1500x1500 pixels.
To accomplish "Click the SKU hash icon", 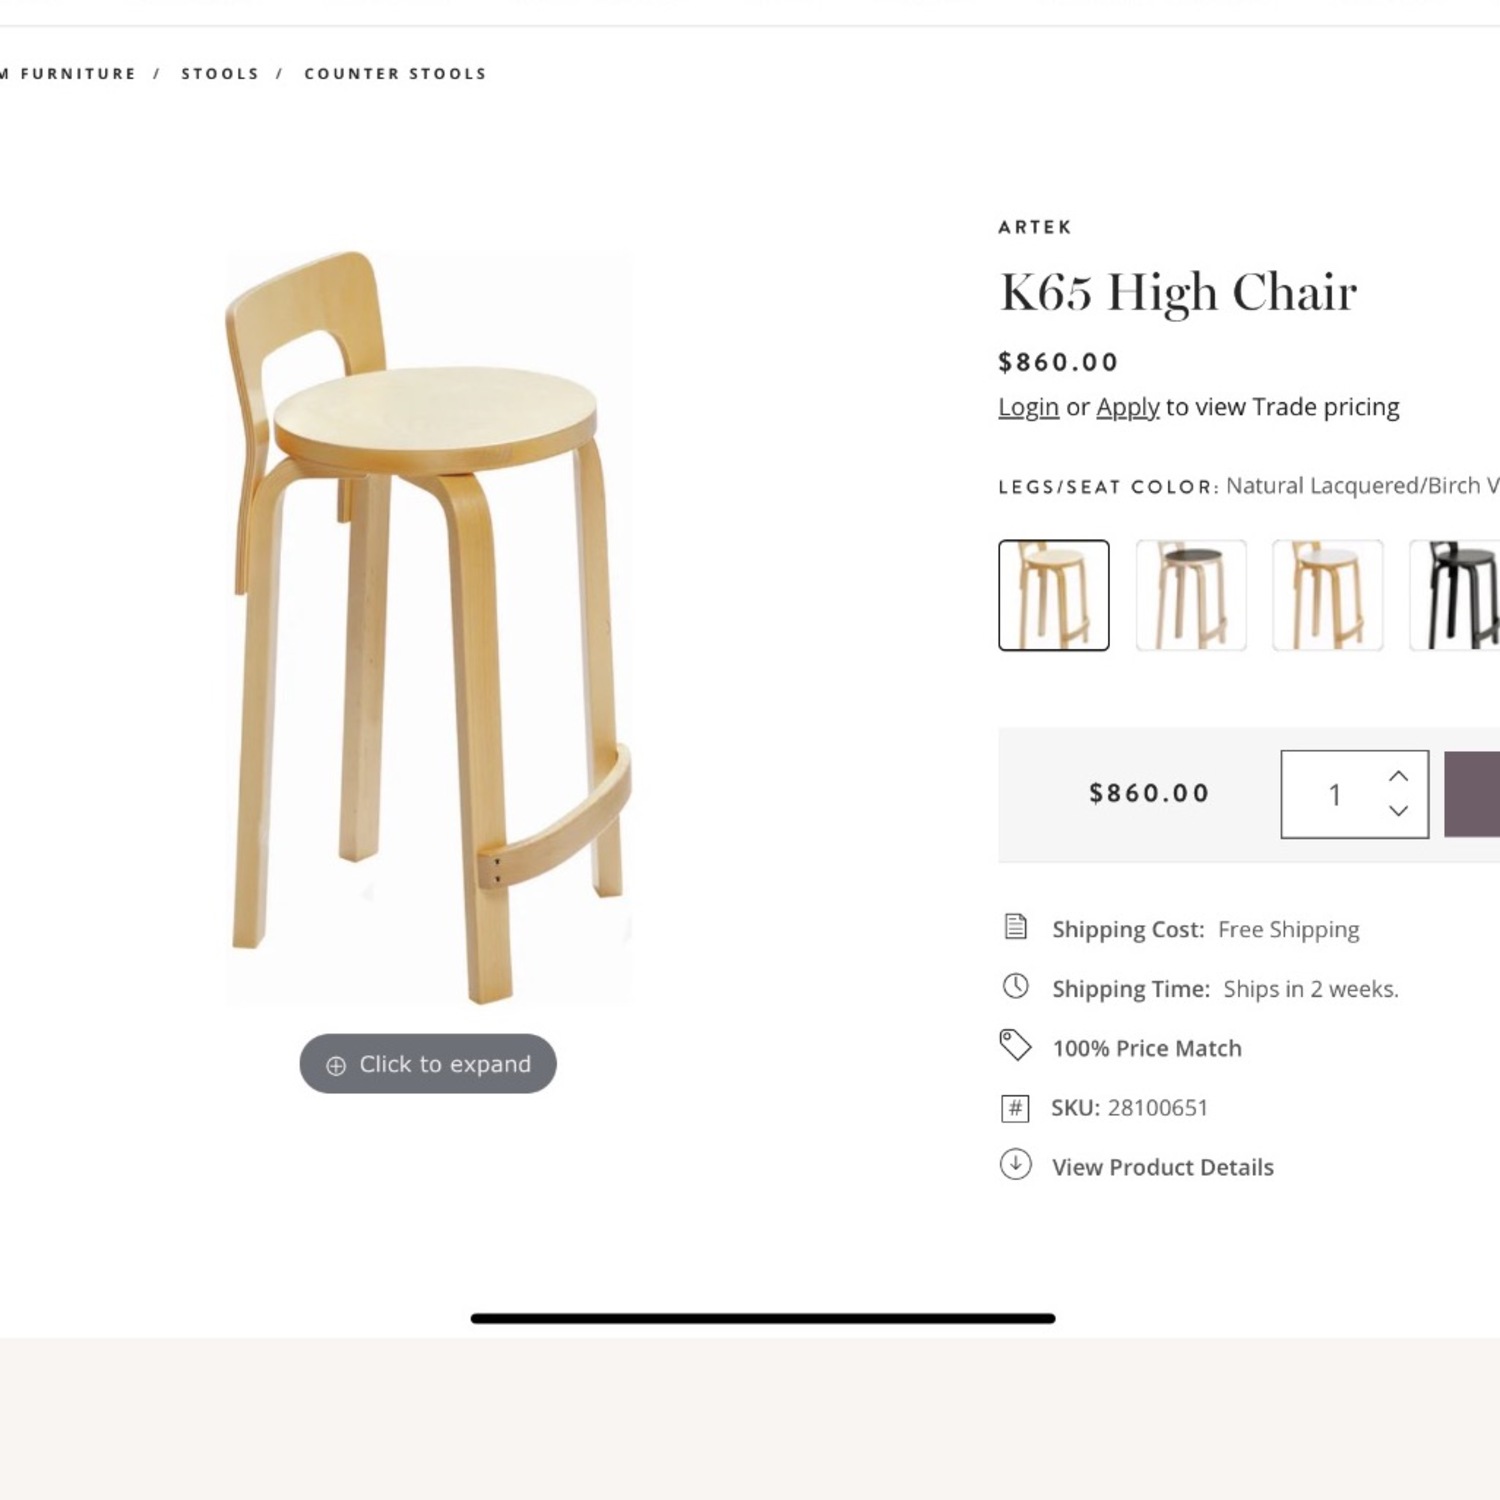I will (x=1016, y=1107).
